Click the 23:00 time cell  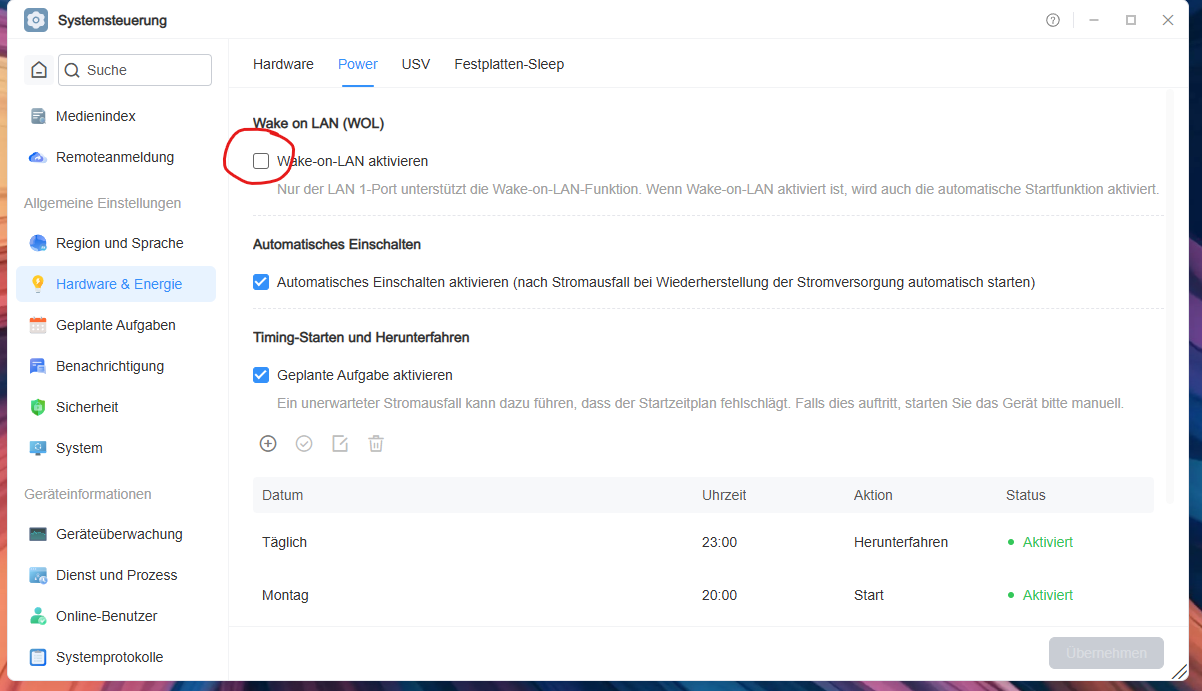tap(719, 542)
